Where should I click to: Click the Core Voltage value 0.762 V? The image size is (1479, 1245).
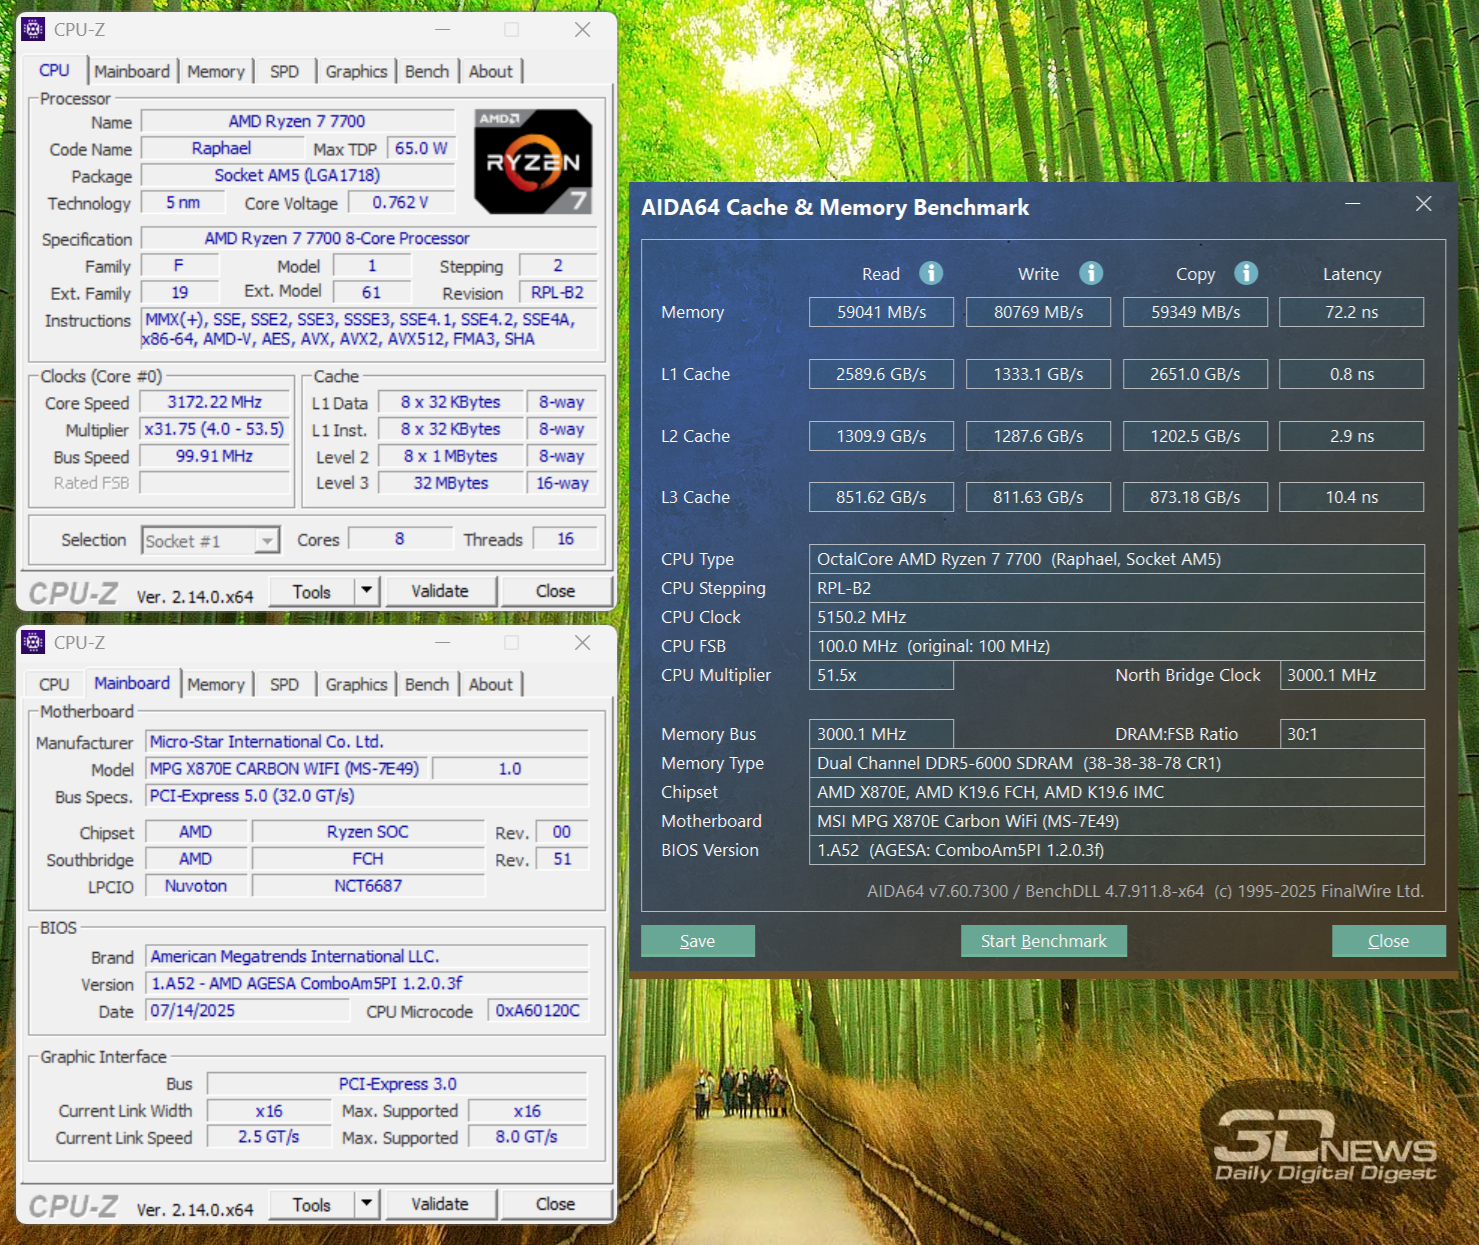pos(400,202)
